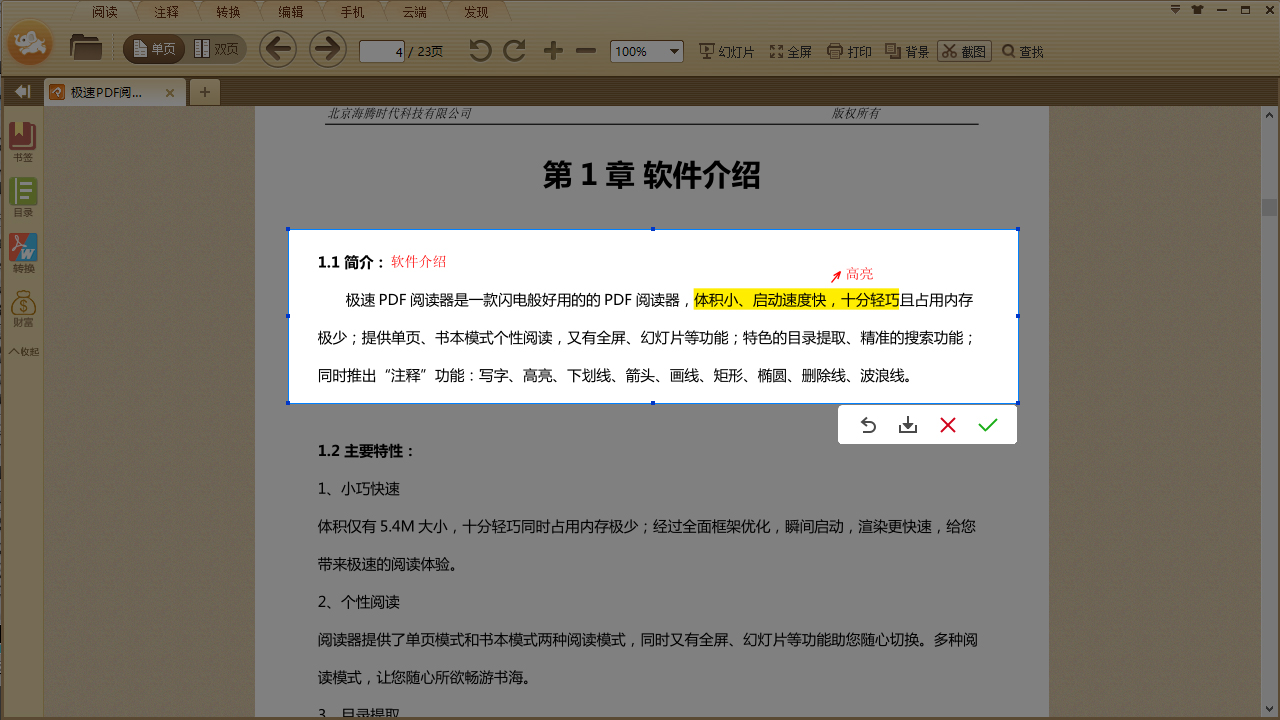This screenshot has height=720, width=1280.
Task: Open the 100% zoom level dropdown
Action: coord(646,51)
